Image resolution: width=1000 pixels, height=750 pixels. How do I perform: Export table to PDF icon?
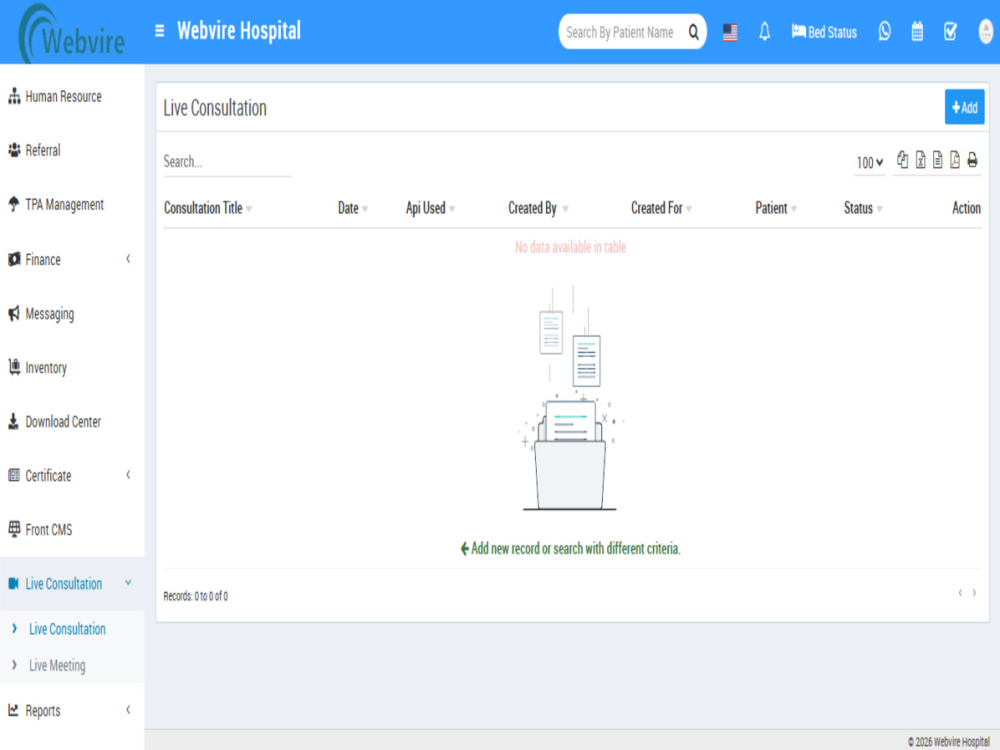click(x=955, y=159)
